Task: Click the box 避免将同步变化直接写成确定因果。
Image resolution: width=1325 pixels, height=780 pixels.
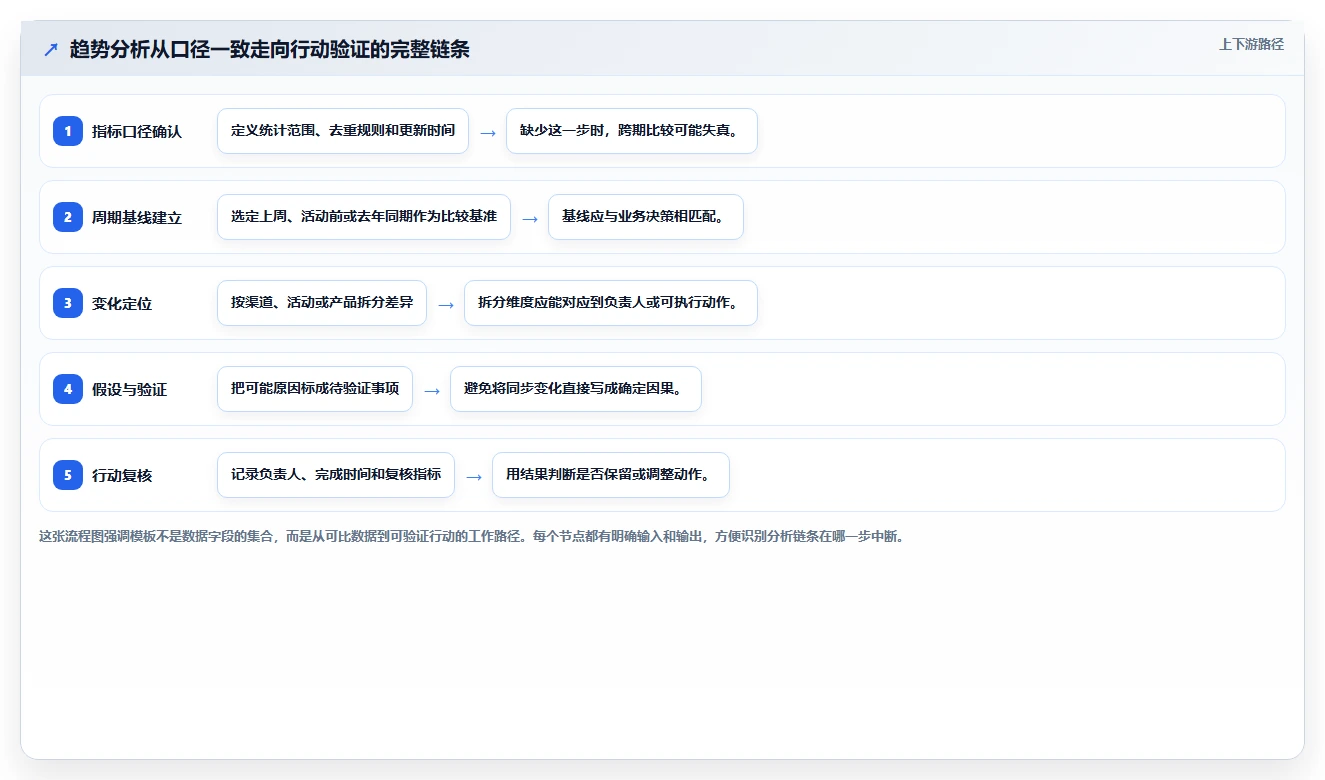Action: 576,389
